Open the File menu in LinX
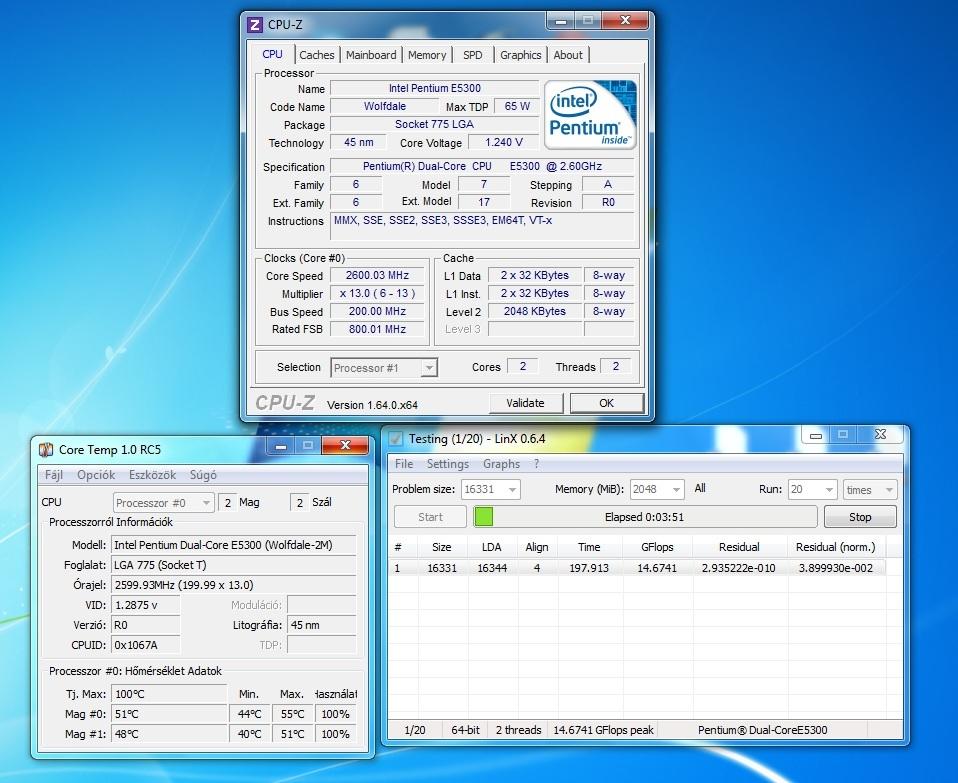The width and height of the screenshot is (958, 783). 404,464
